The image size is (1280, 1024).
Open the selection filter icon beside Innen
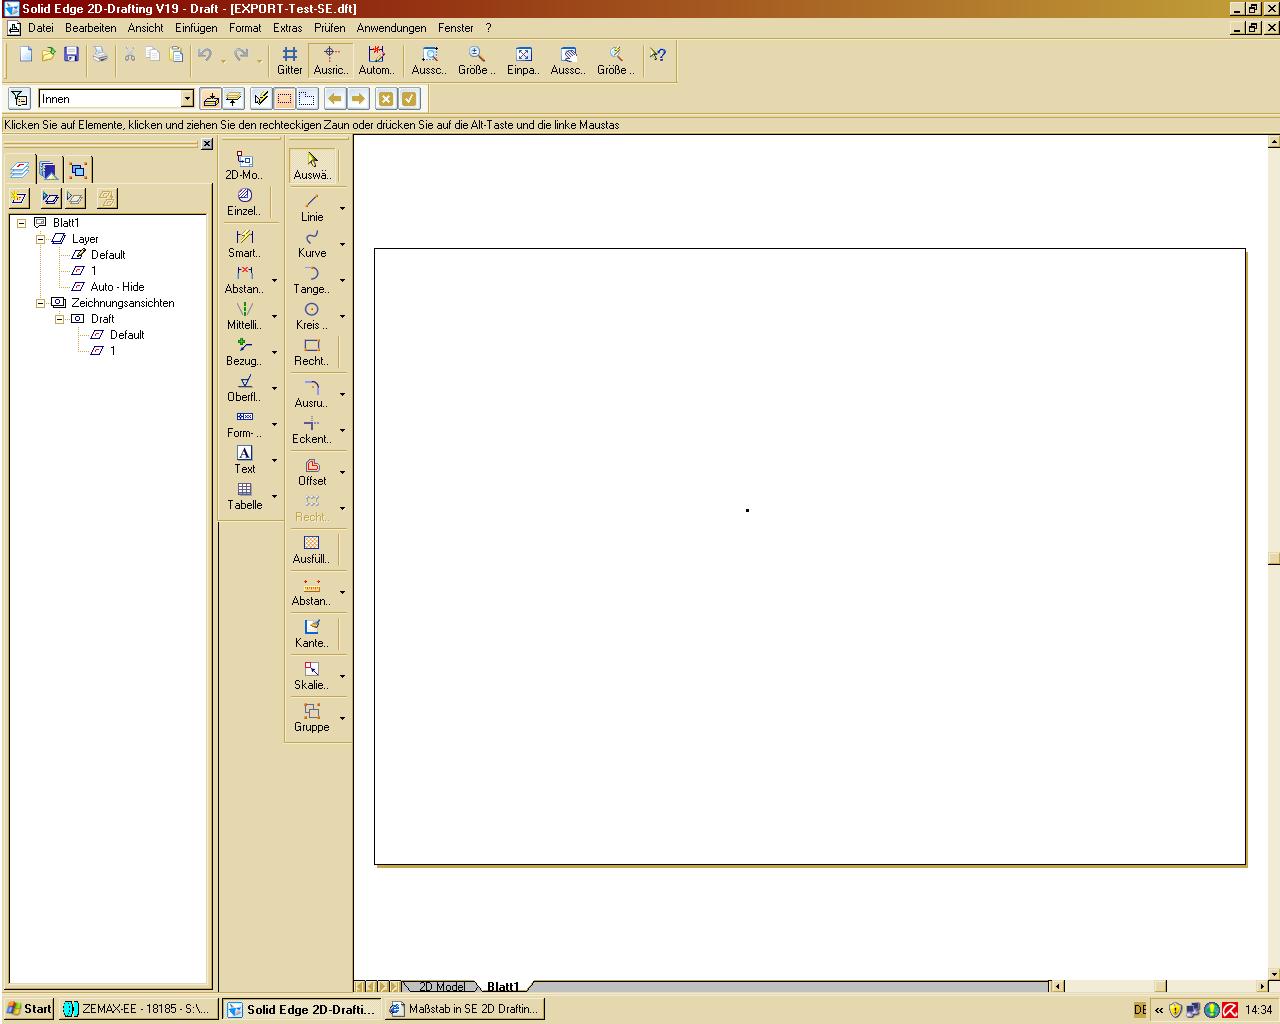pos(19,99)
